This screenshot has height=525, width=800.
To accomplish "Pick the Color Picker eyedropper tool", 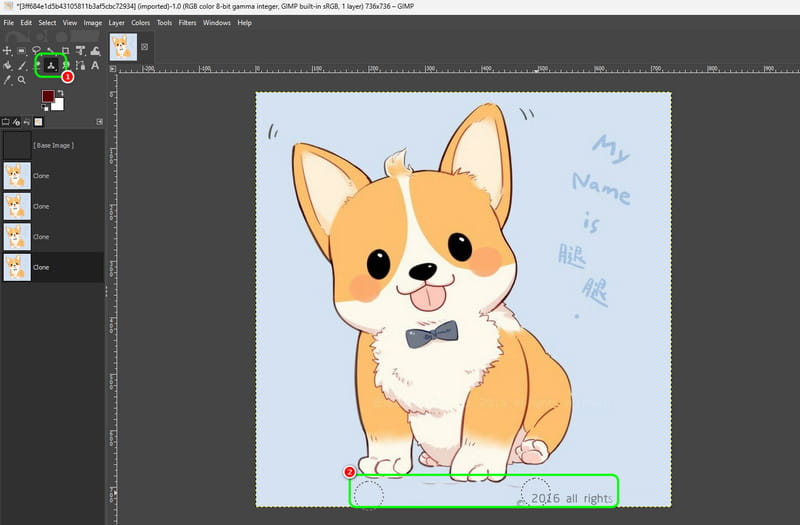I will tap(8, 80).
